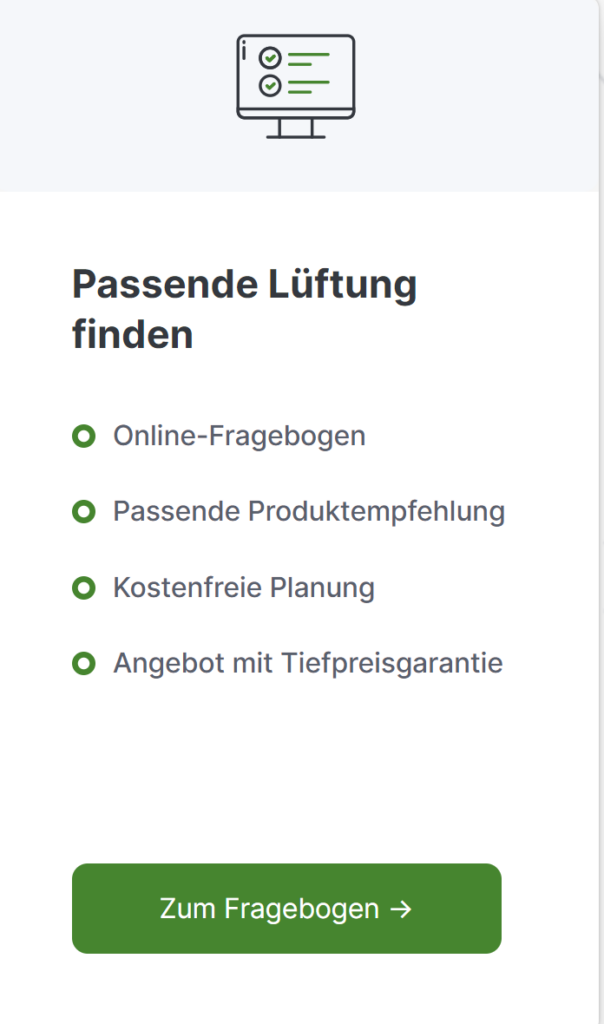
Task: Click the top green line in the monitor icon
Action: pos(309,53)
